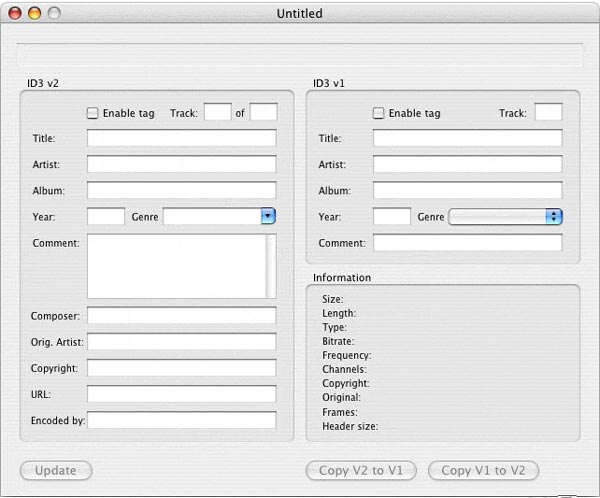Click the ID3 v2 total tracks field after 'of'

tap(263, 112)
